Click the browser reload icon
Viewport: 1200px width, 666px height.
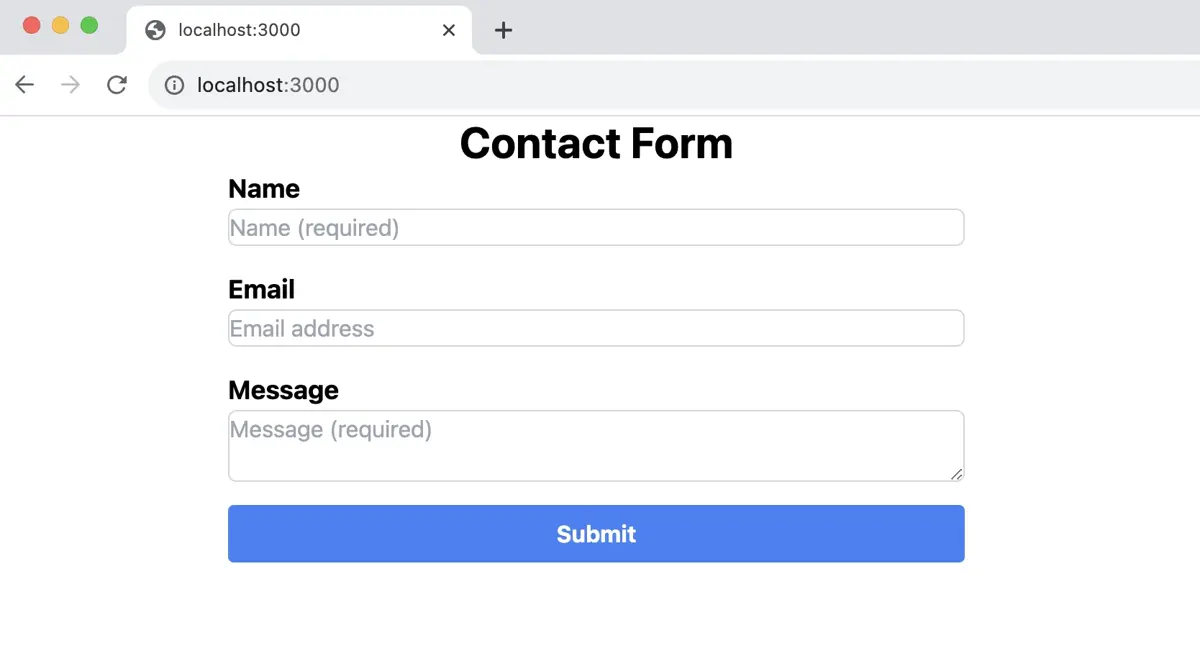(117, 85)
